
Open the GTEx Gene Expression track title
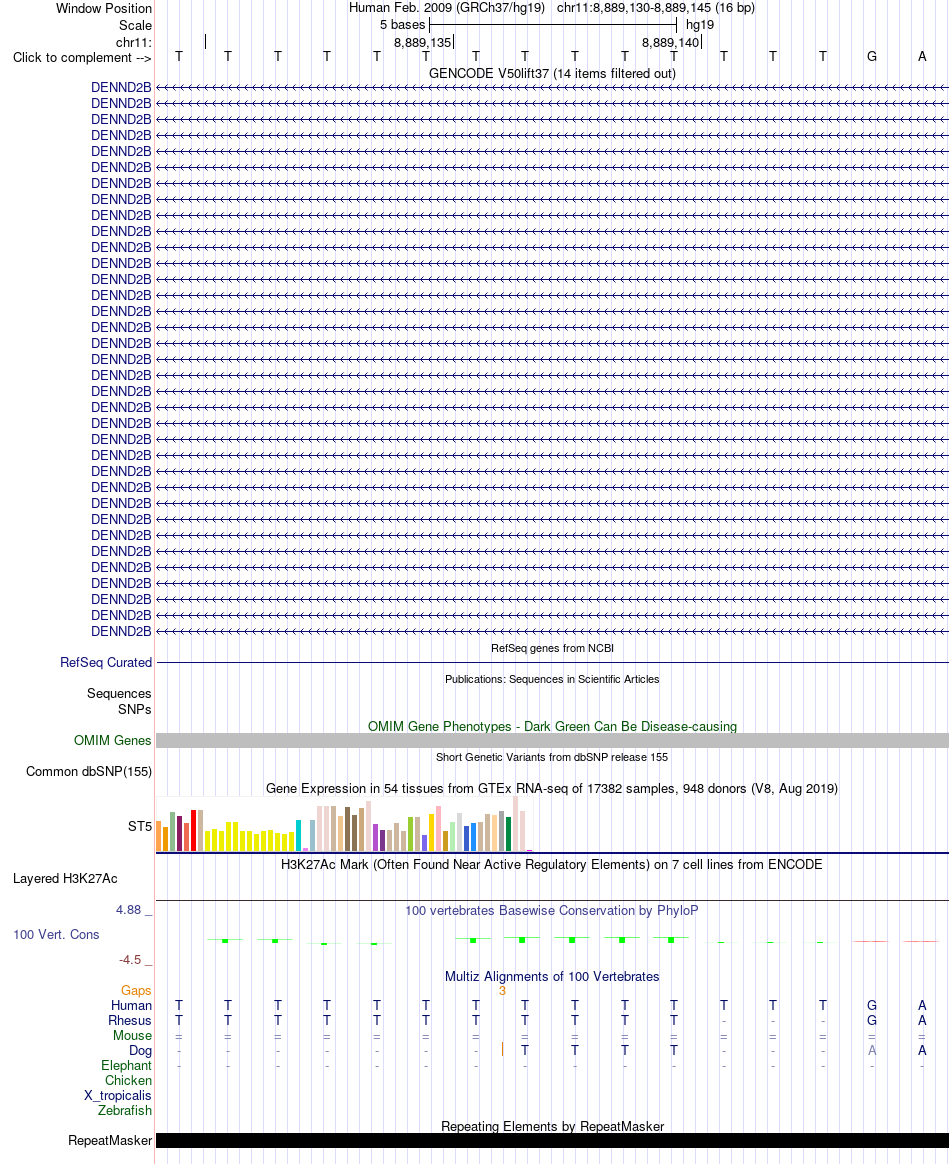[x=552, y=788]
